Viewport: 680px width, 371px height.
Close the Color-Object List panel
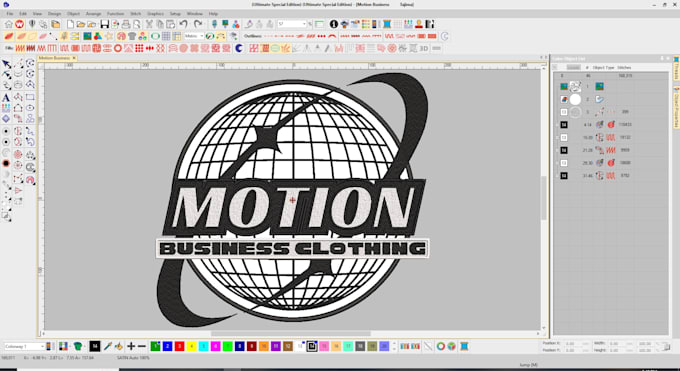[668, 58]
